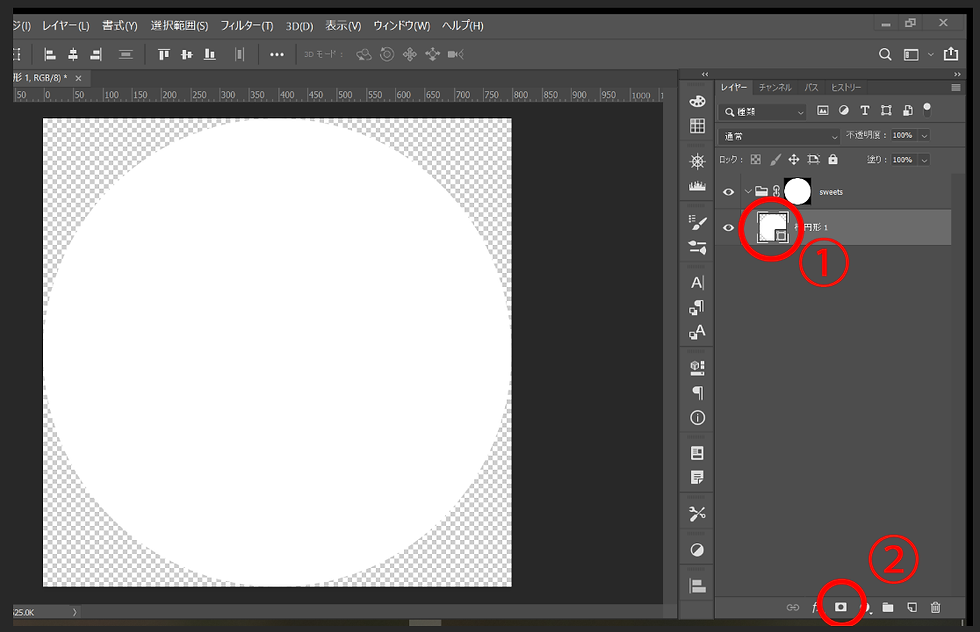
Task: Align top edges in options bar
Action: [x=164, y=55]
